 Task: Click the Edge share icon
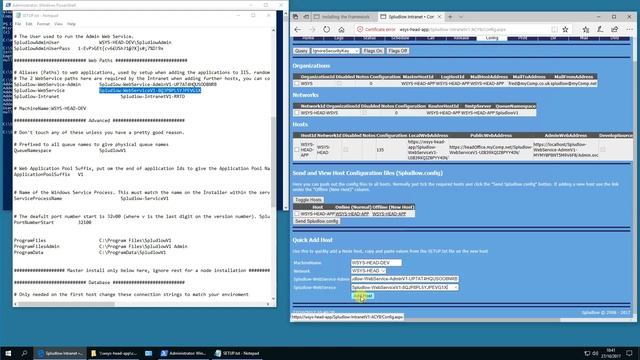click(614, 29)
